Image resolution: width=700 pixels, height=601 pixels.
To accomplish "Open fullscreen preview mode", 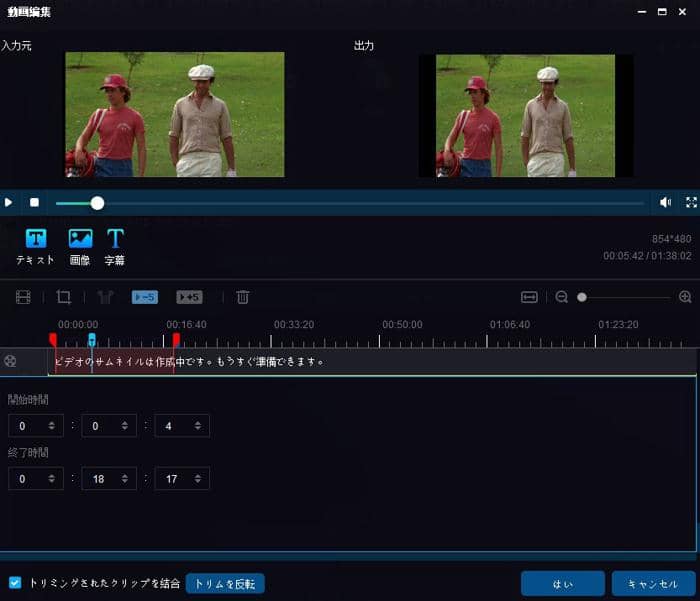I will click(x=691, y=202).
